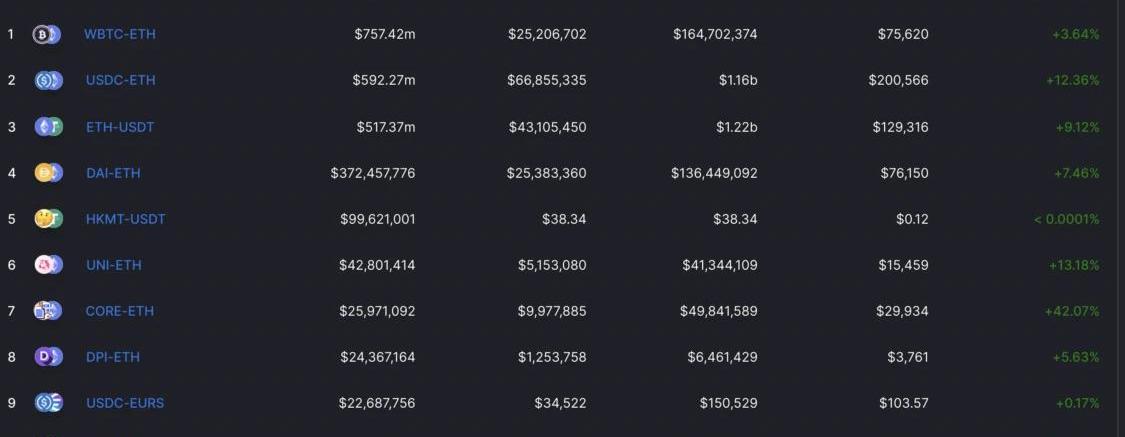This screenshot has height=437, width=1125.
Task: Open the USDC-ETH pair link
Action: 120,80
